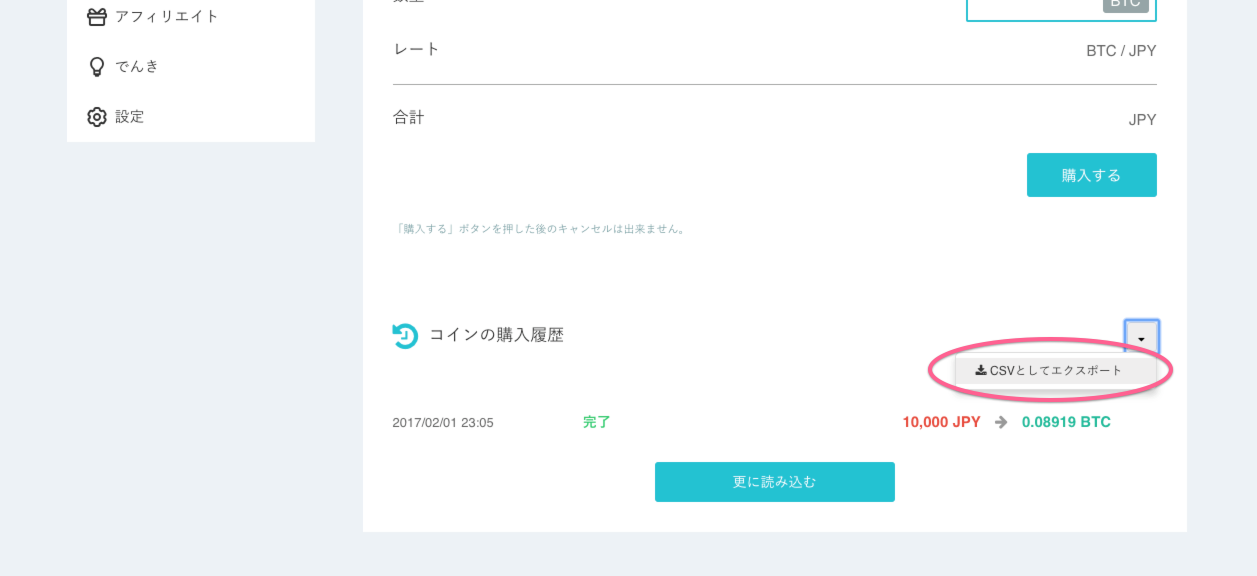The height and width of the screenshot is (576, 1257).
Task: Click the history clock icon by コインの購入履歴
Action: [404, 336]
